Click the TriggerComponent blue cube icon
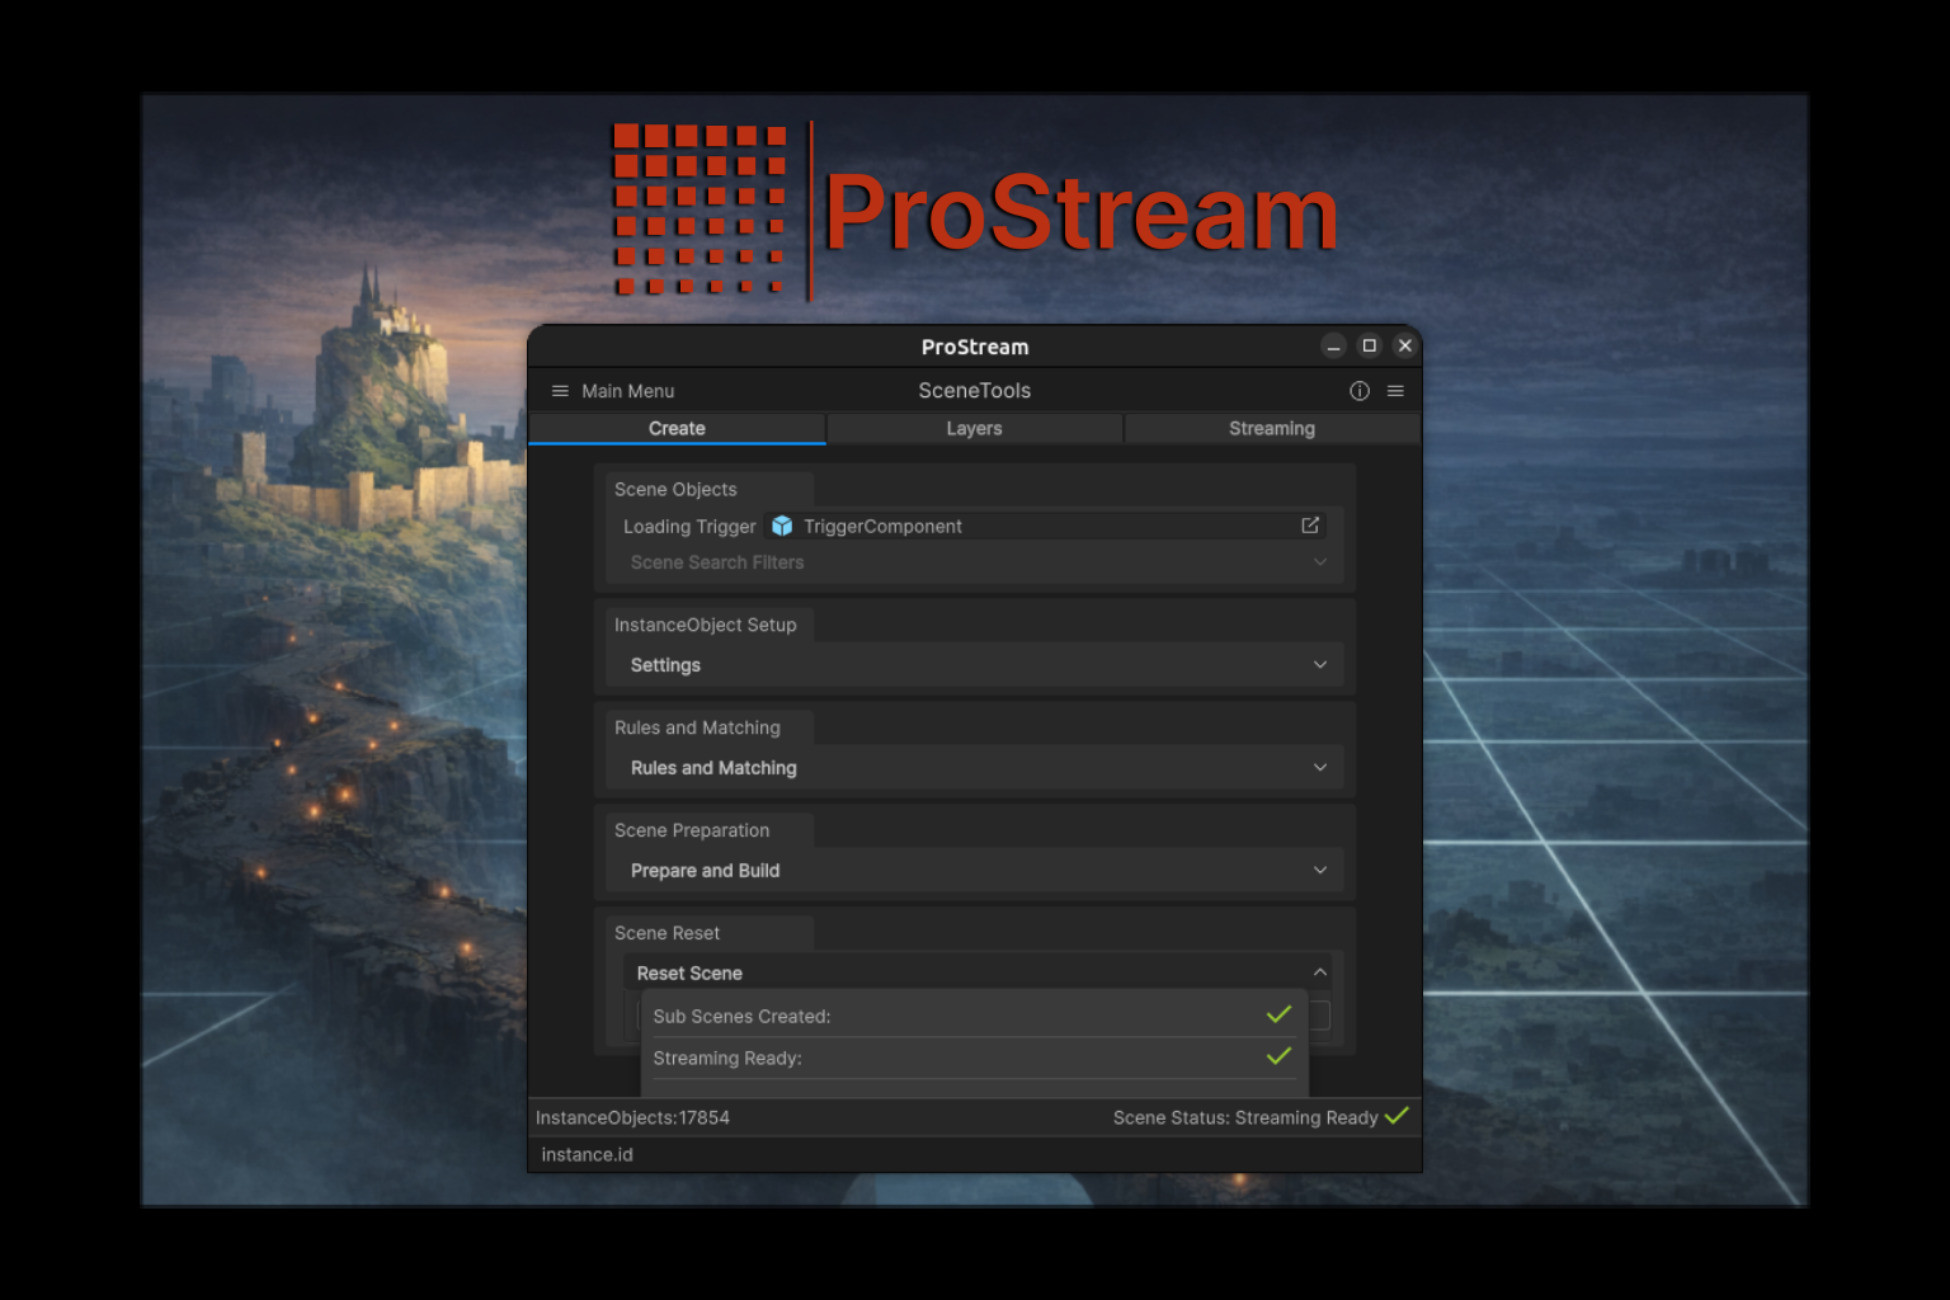 tap(782, 526)
